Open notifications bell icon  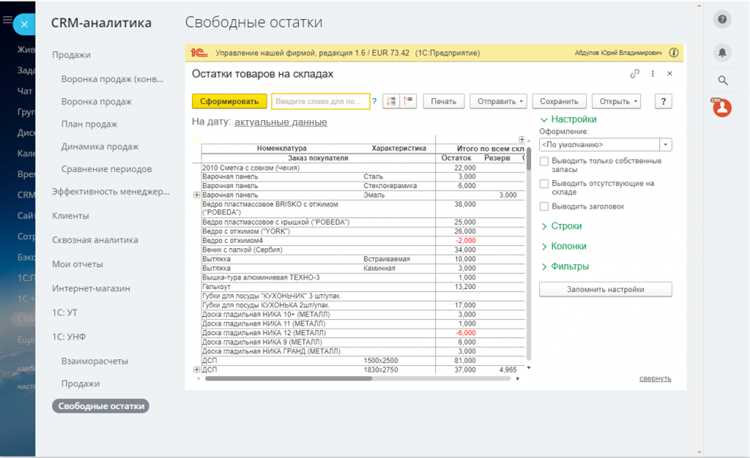[x=722, y=52]
